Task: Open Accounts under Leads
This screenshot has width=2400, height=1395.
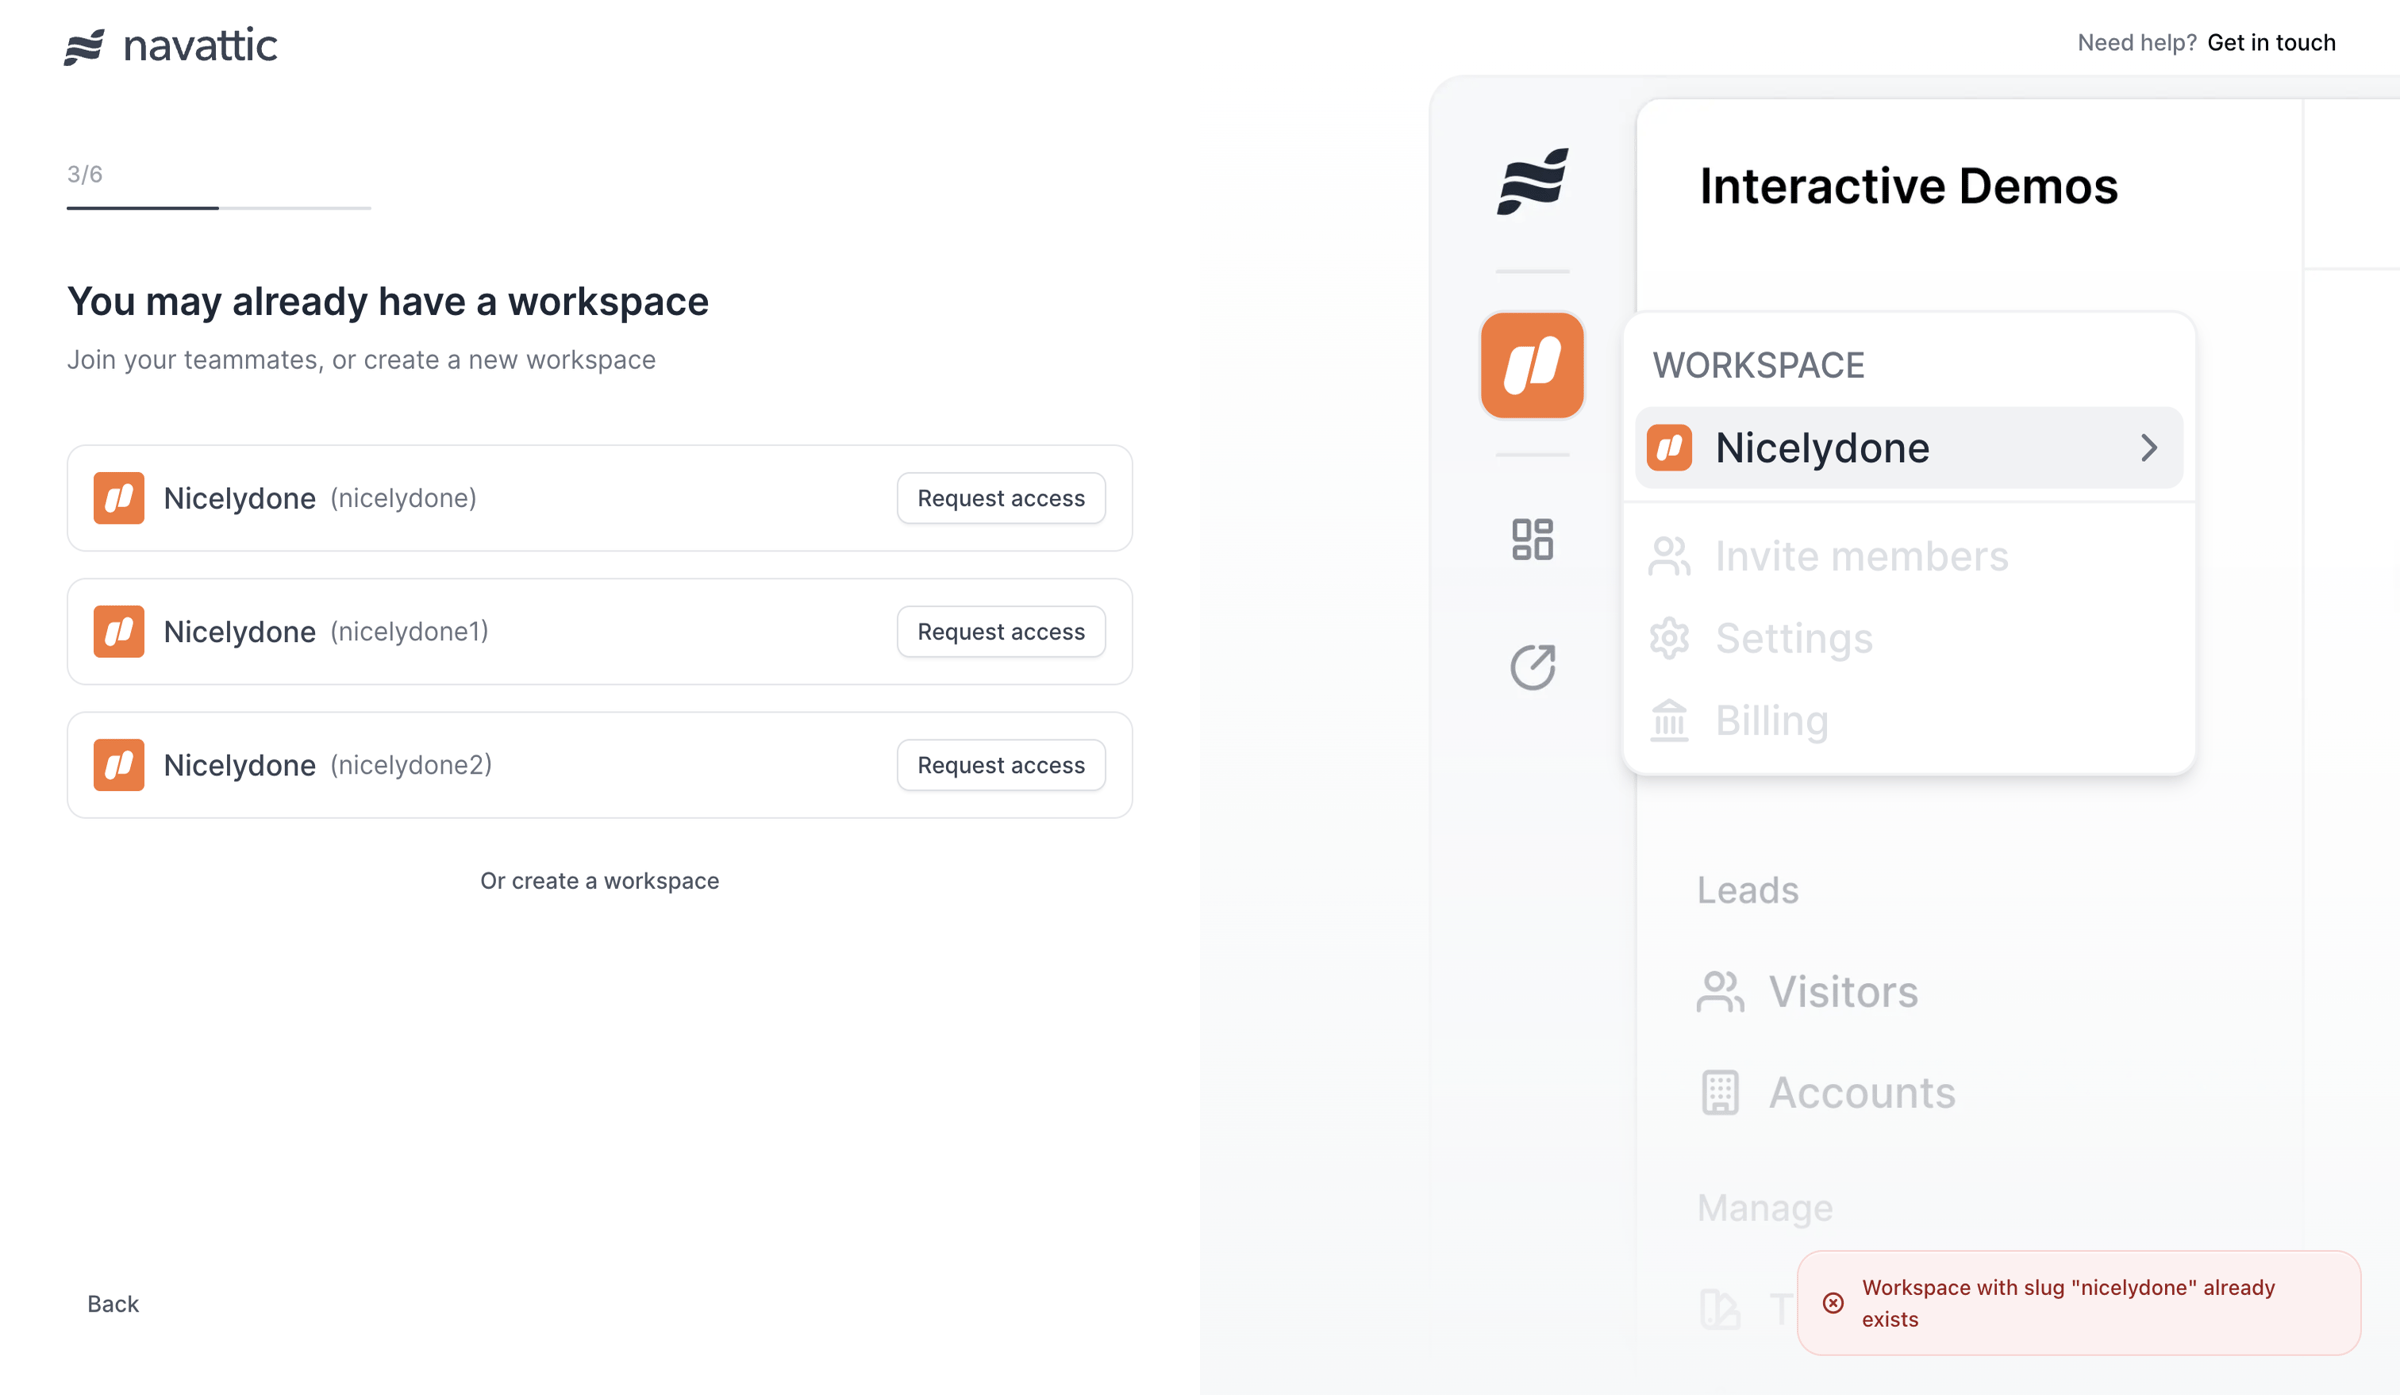Action: (x=1862, y=1092)
